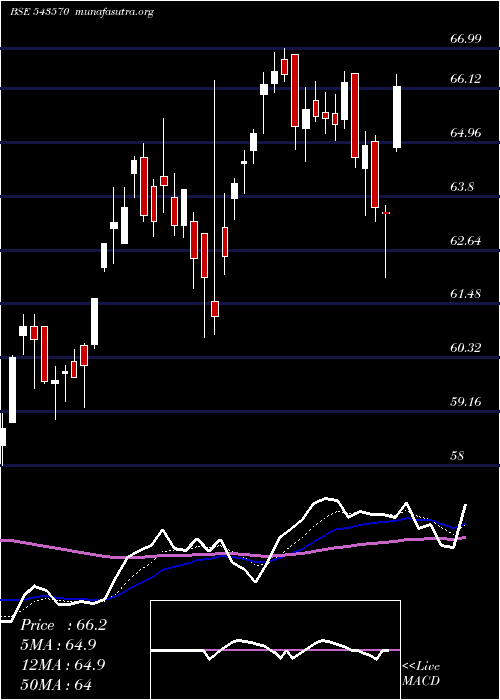The height and width of the screenshot is (700, 500).
Task: Select the 66.99 price axis label
Action: click(466, 39)
